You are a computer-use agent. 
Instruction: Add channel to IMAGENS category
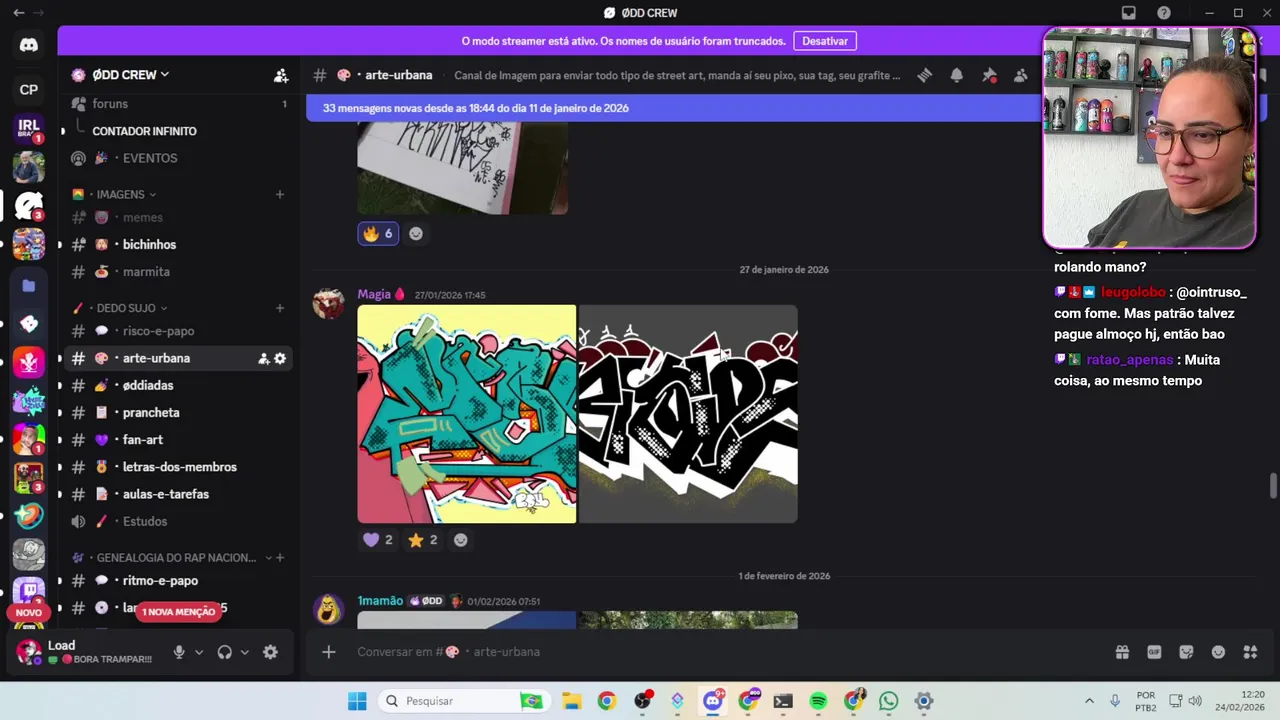280,194
